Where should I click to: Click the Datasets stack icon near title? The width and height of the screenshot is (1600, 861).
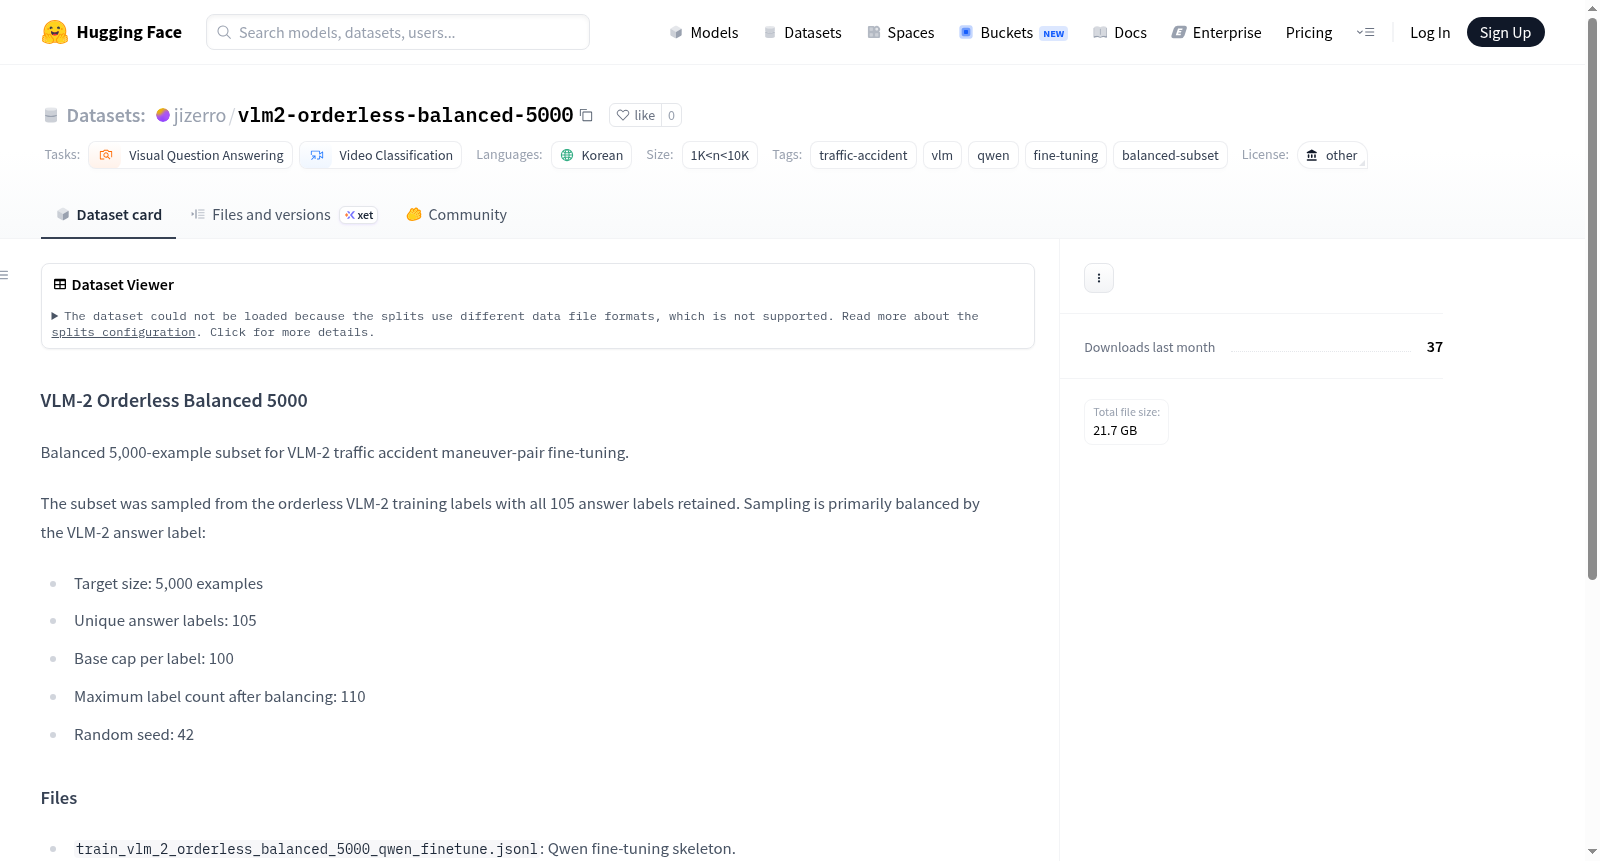pyautogui.click(x=51, y=116)
